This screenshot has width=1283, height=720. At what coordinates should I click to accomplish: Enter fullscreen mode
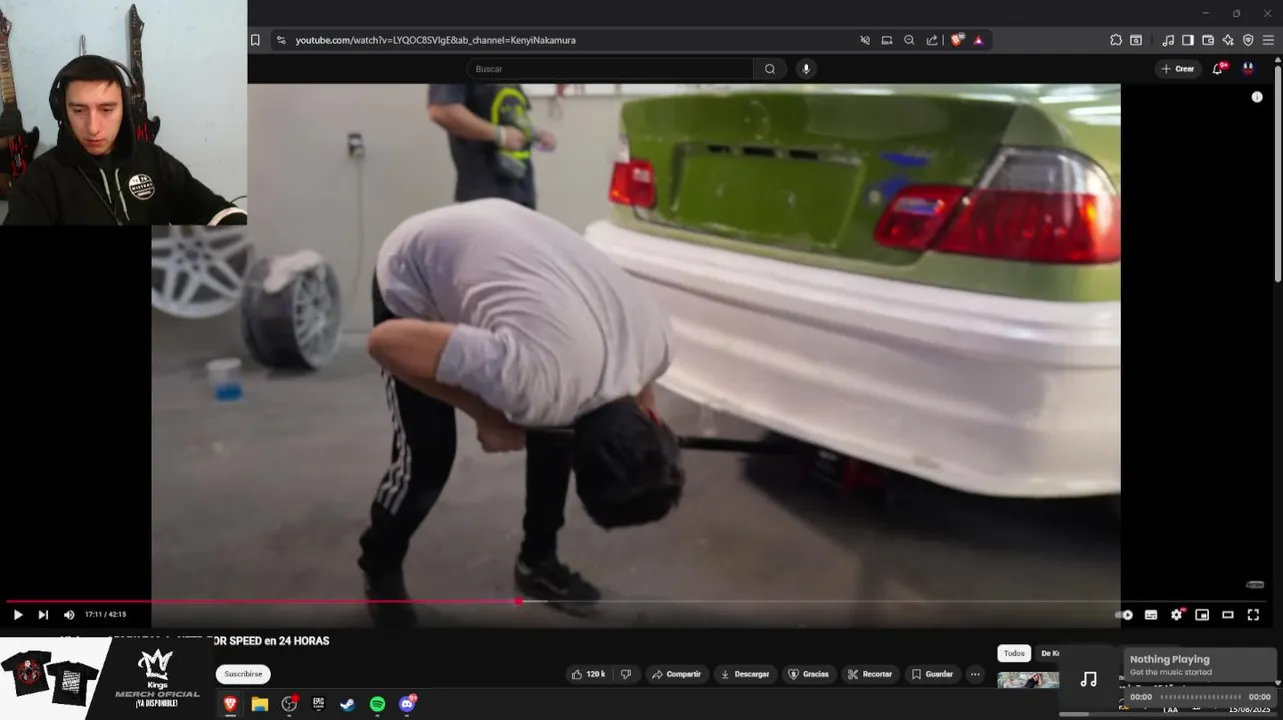(x=1253, y=615)
